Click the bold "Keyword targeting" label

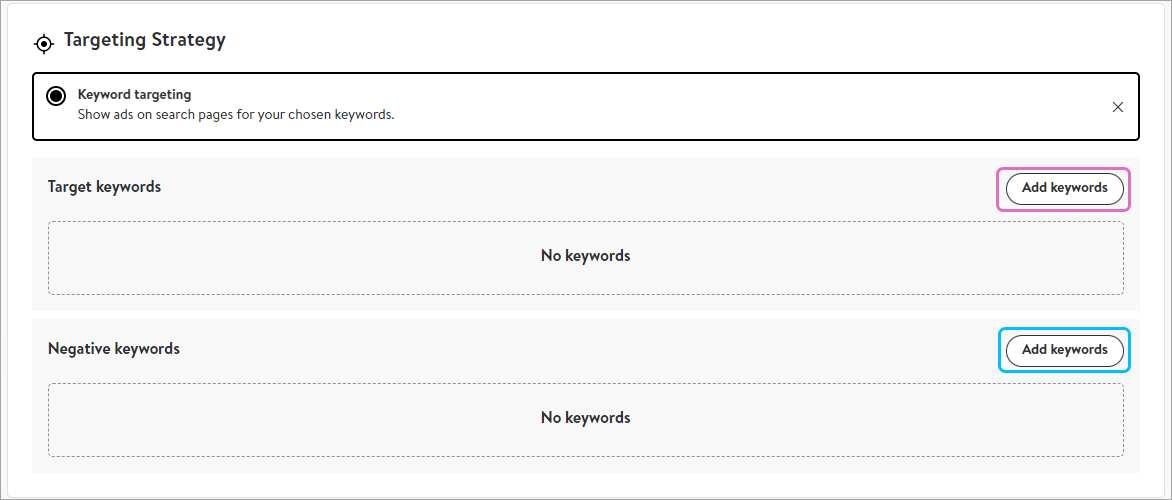(134, 95)
